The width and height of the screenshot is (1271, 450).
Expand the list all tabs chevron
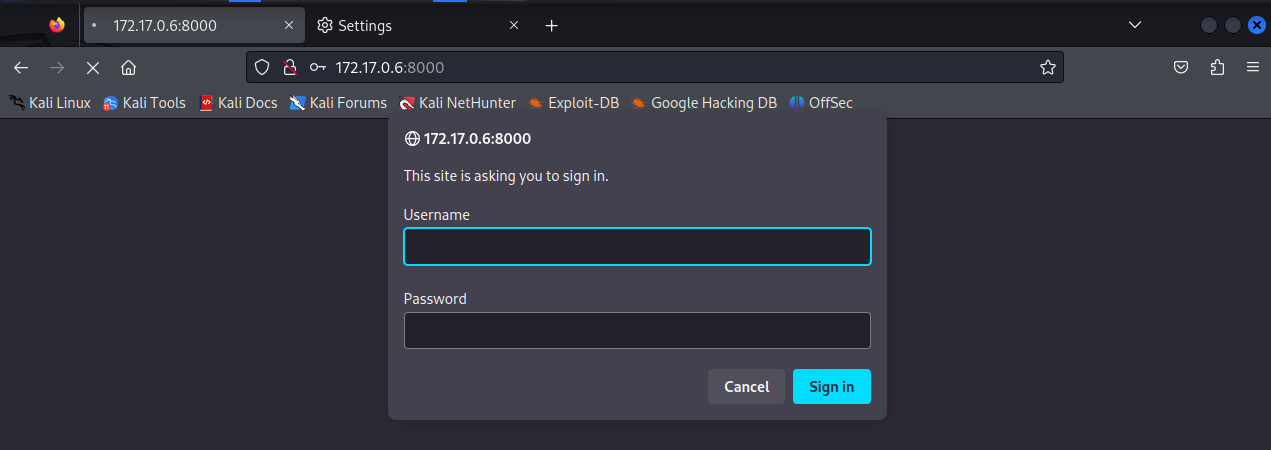pos(1135,25)
